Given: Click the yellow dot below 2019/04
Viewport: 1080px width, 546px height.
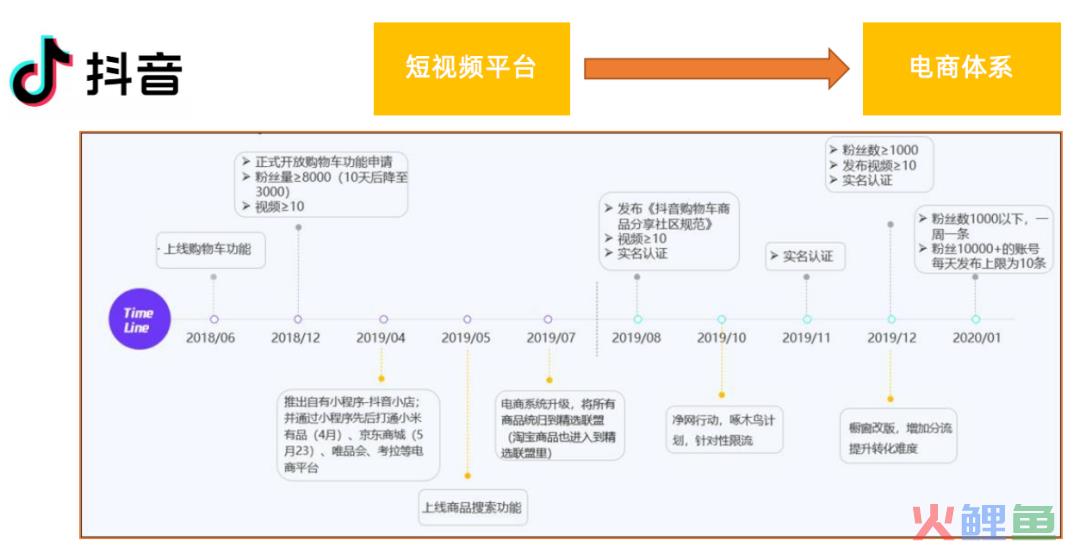Looking at the screenshot, I should tap(382, 379).
